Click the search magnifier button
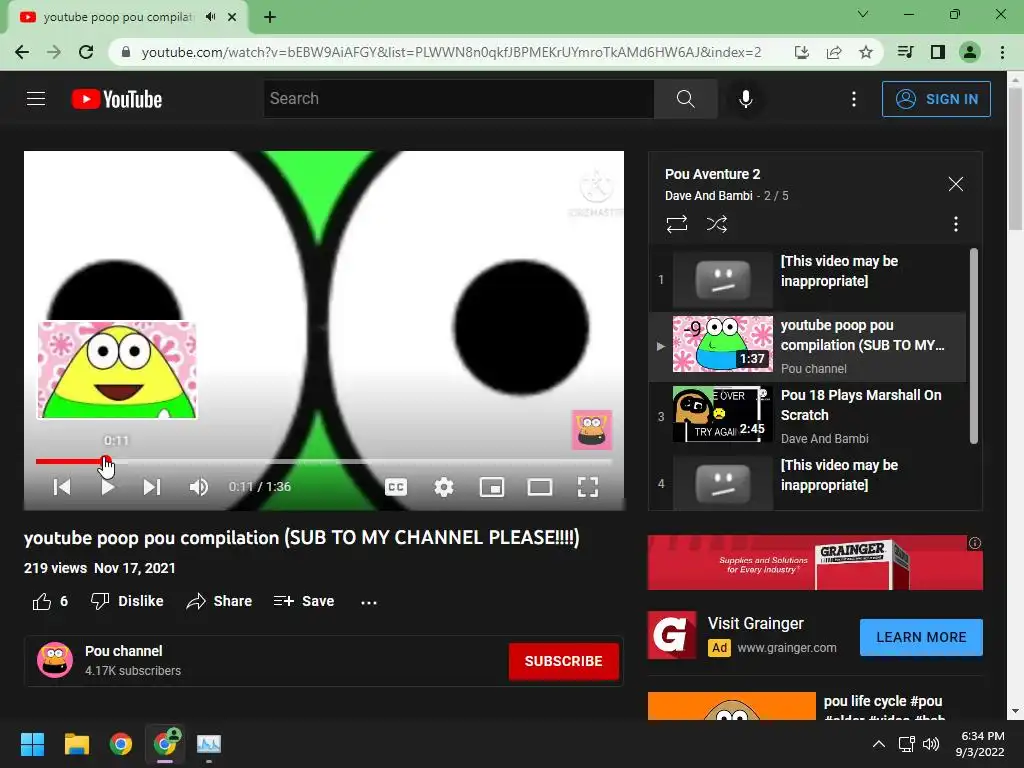1024x768 pixels. point(685,99)
